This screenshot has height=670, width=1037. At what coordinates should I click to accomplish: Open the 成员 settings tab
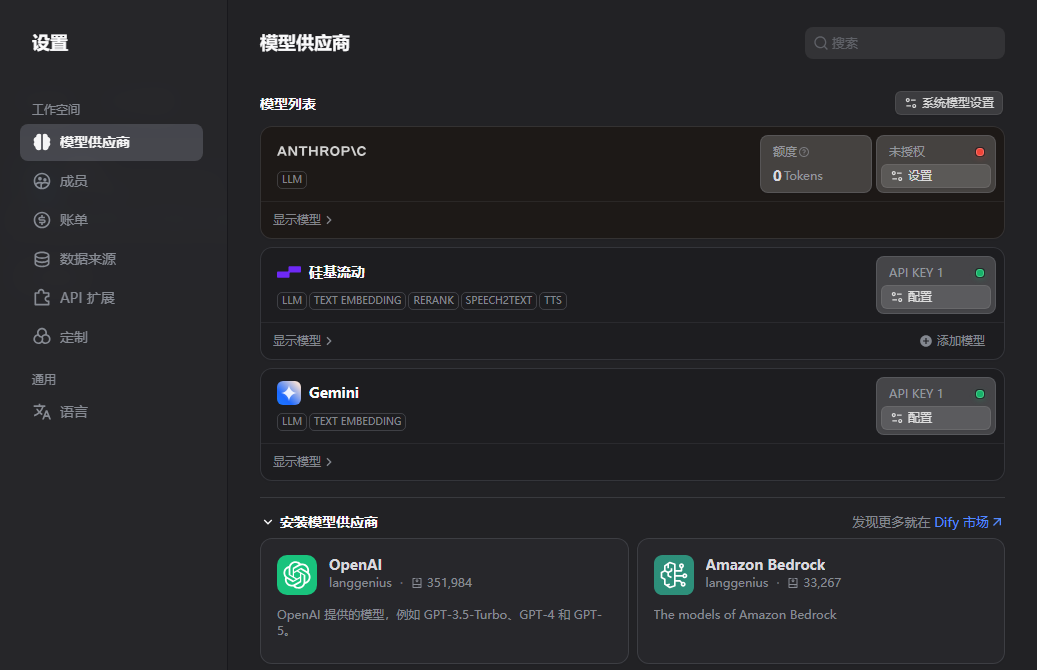click(x=73, y=181)
